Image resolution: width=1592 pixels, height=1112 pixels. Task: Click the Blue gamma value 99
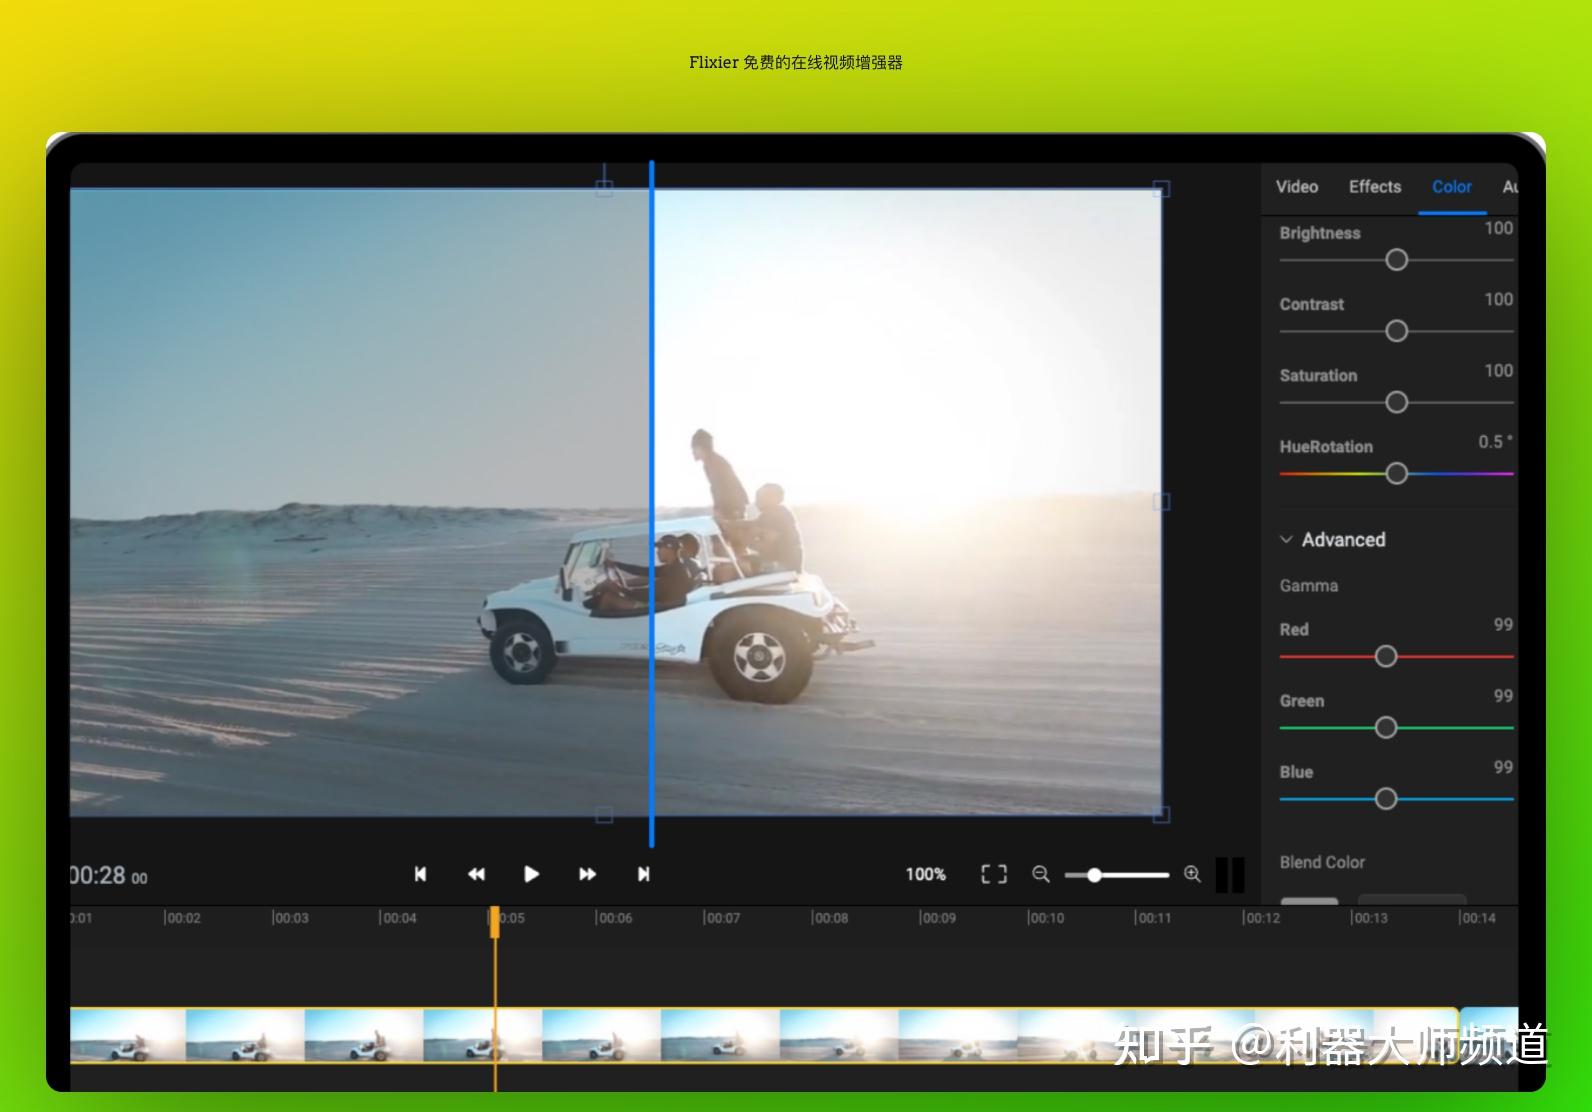point(1503,767)
